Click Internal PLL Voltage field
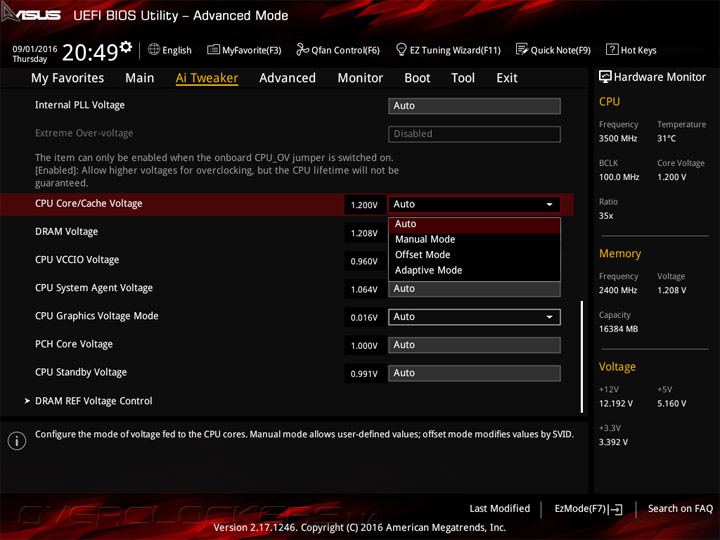The image size is (720, 540). pyautogui.click(x=474, y=106)
